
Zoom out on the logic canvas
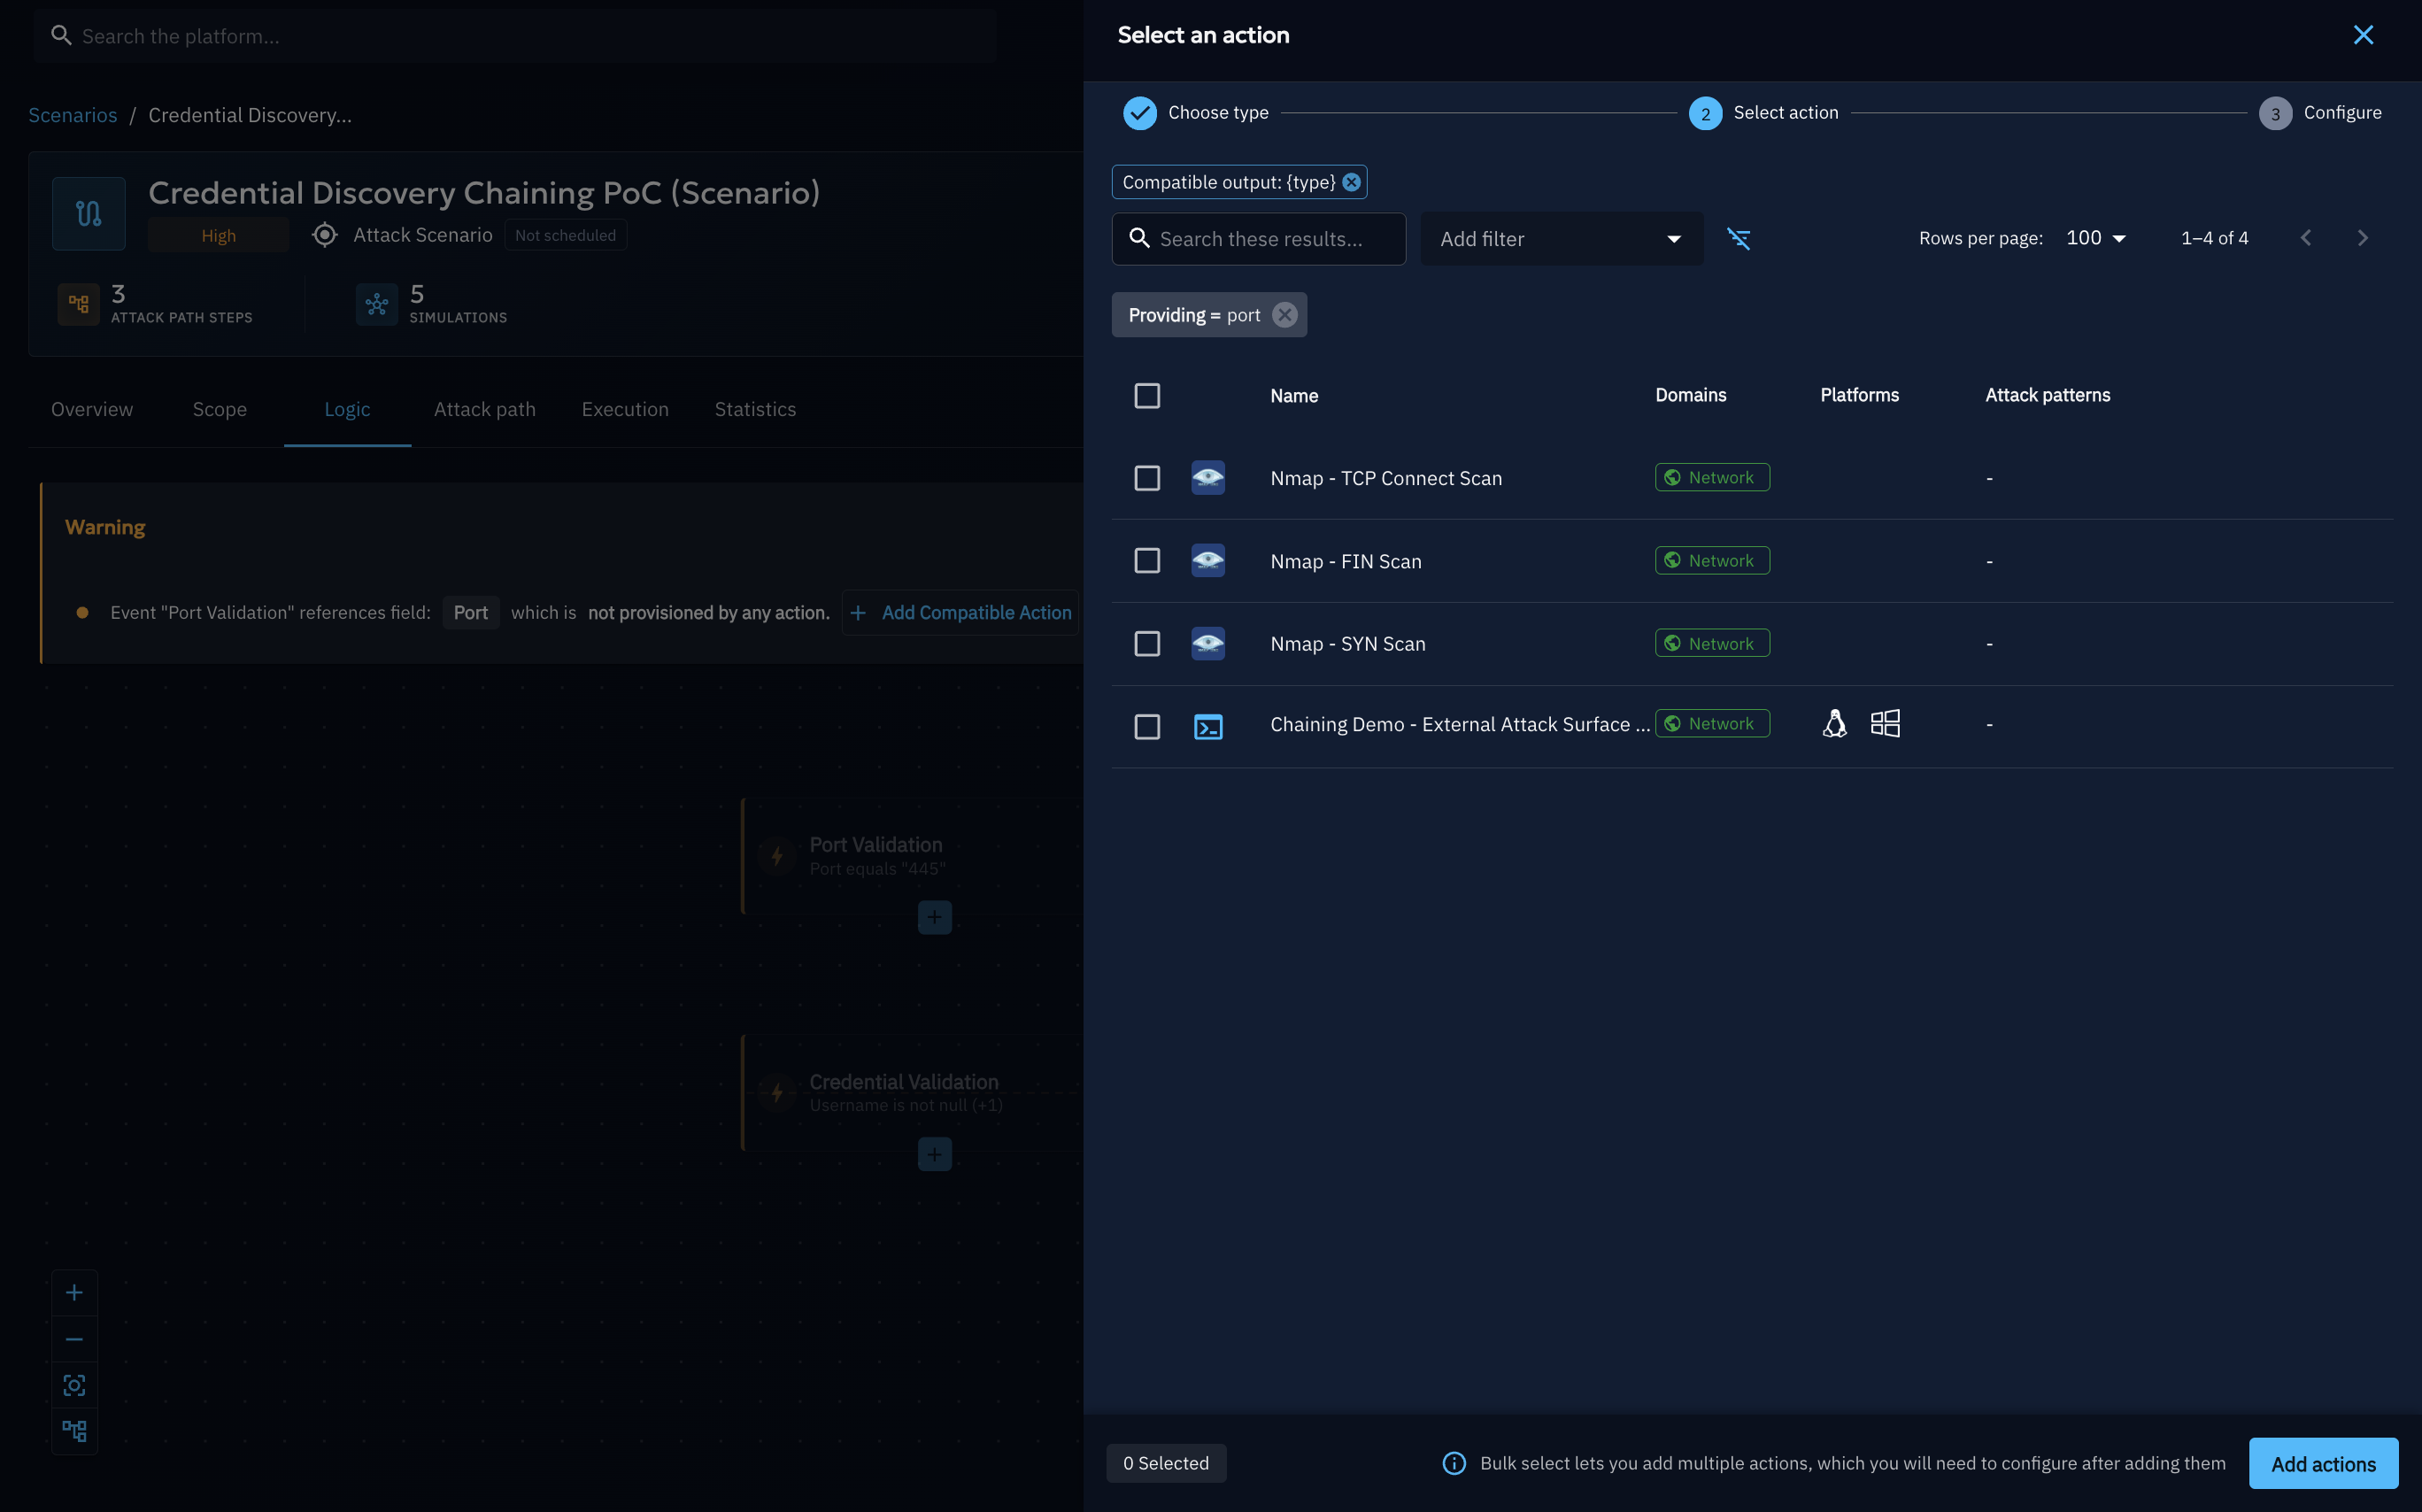(74, 1339)
